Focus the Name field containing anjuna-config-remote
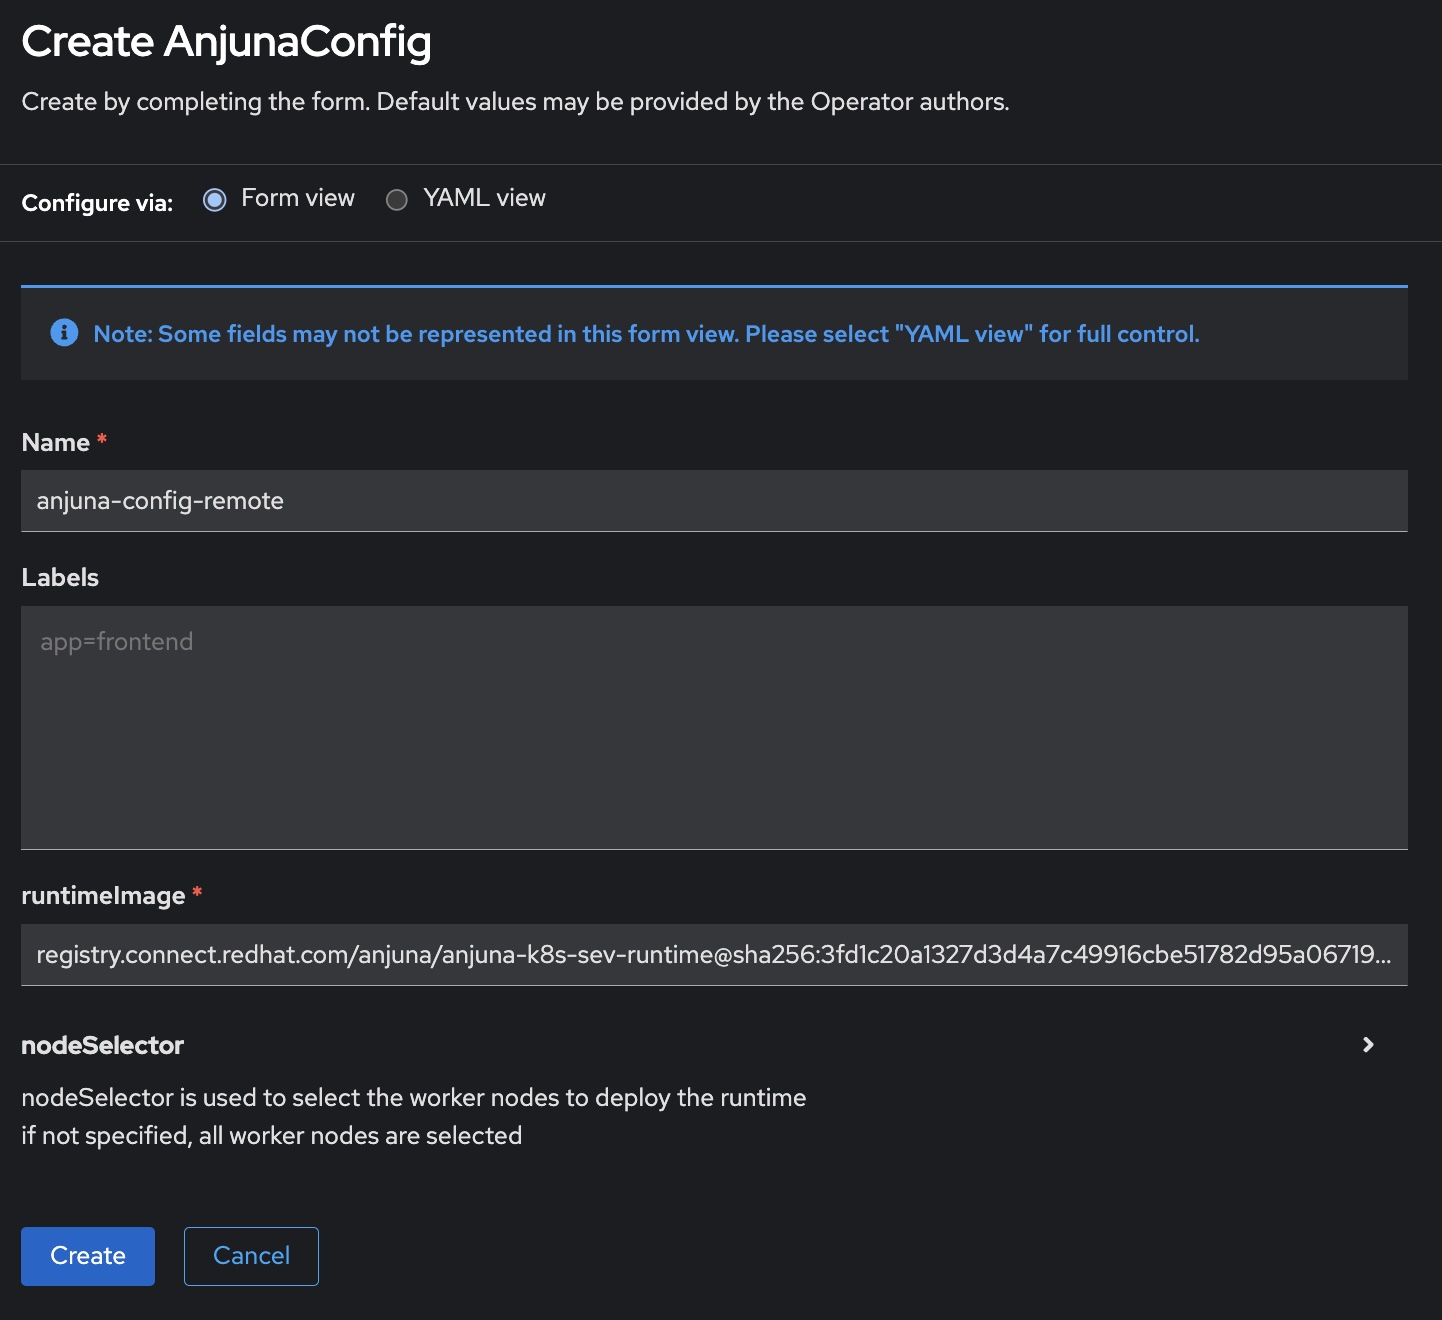Image resolution: width=1442 pixels, height=1320 pixels. pyautogui.click(x=714, y=501)
